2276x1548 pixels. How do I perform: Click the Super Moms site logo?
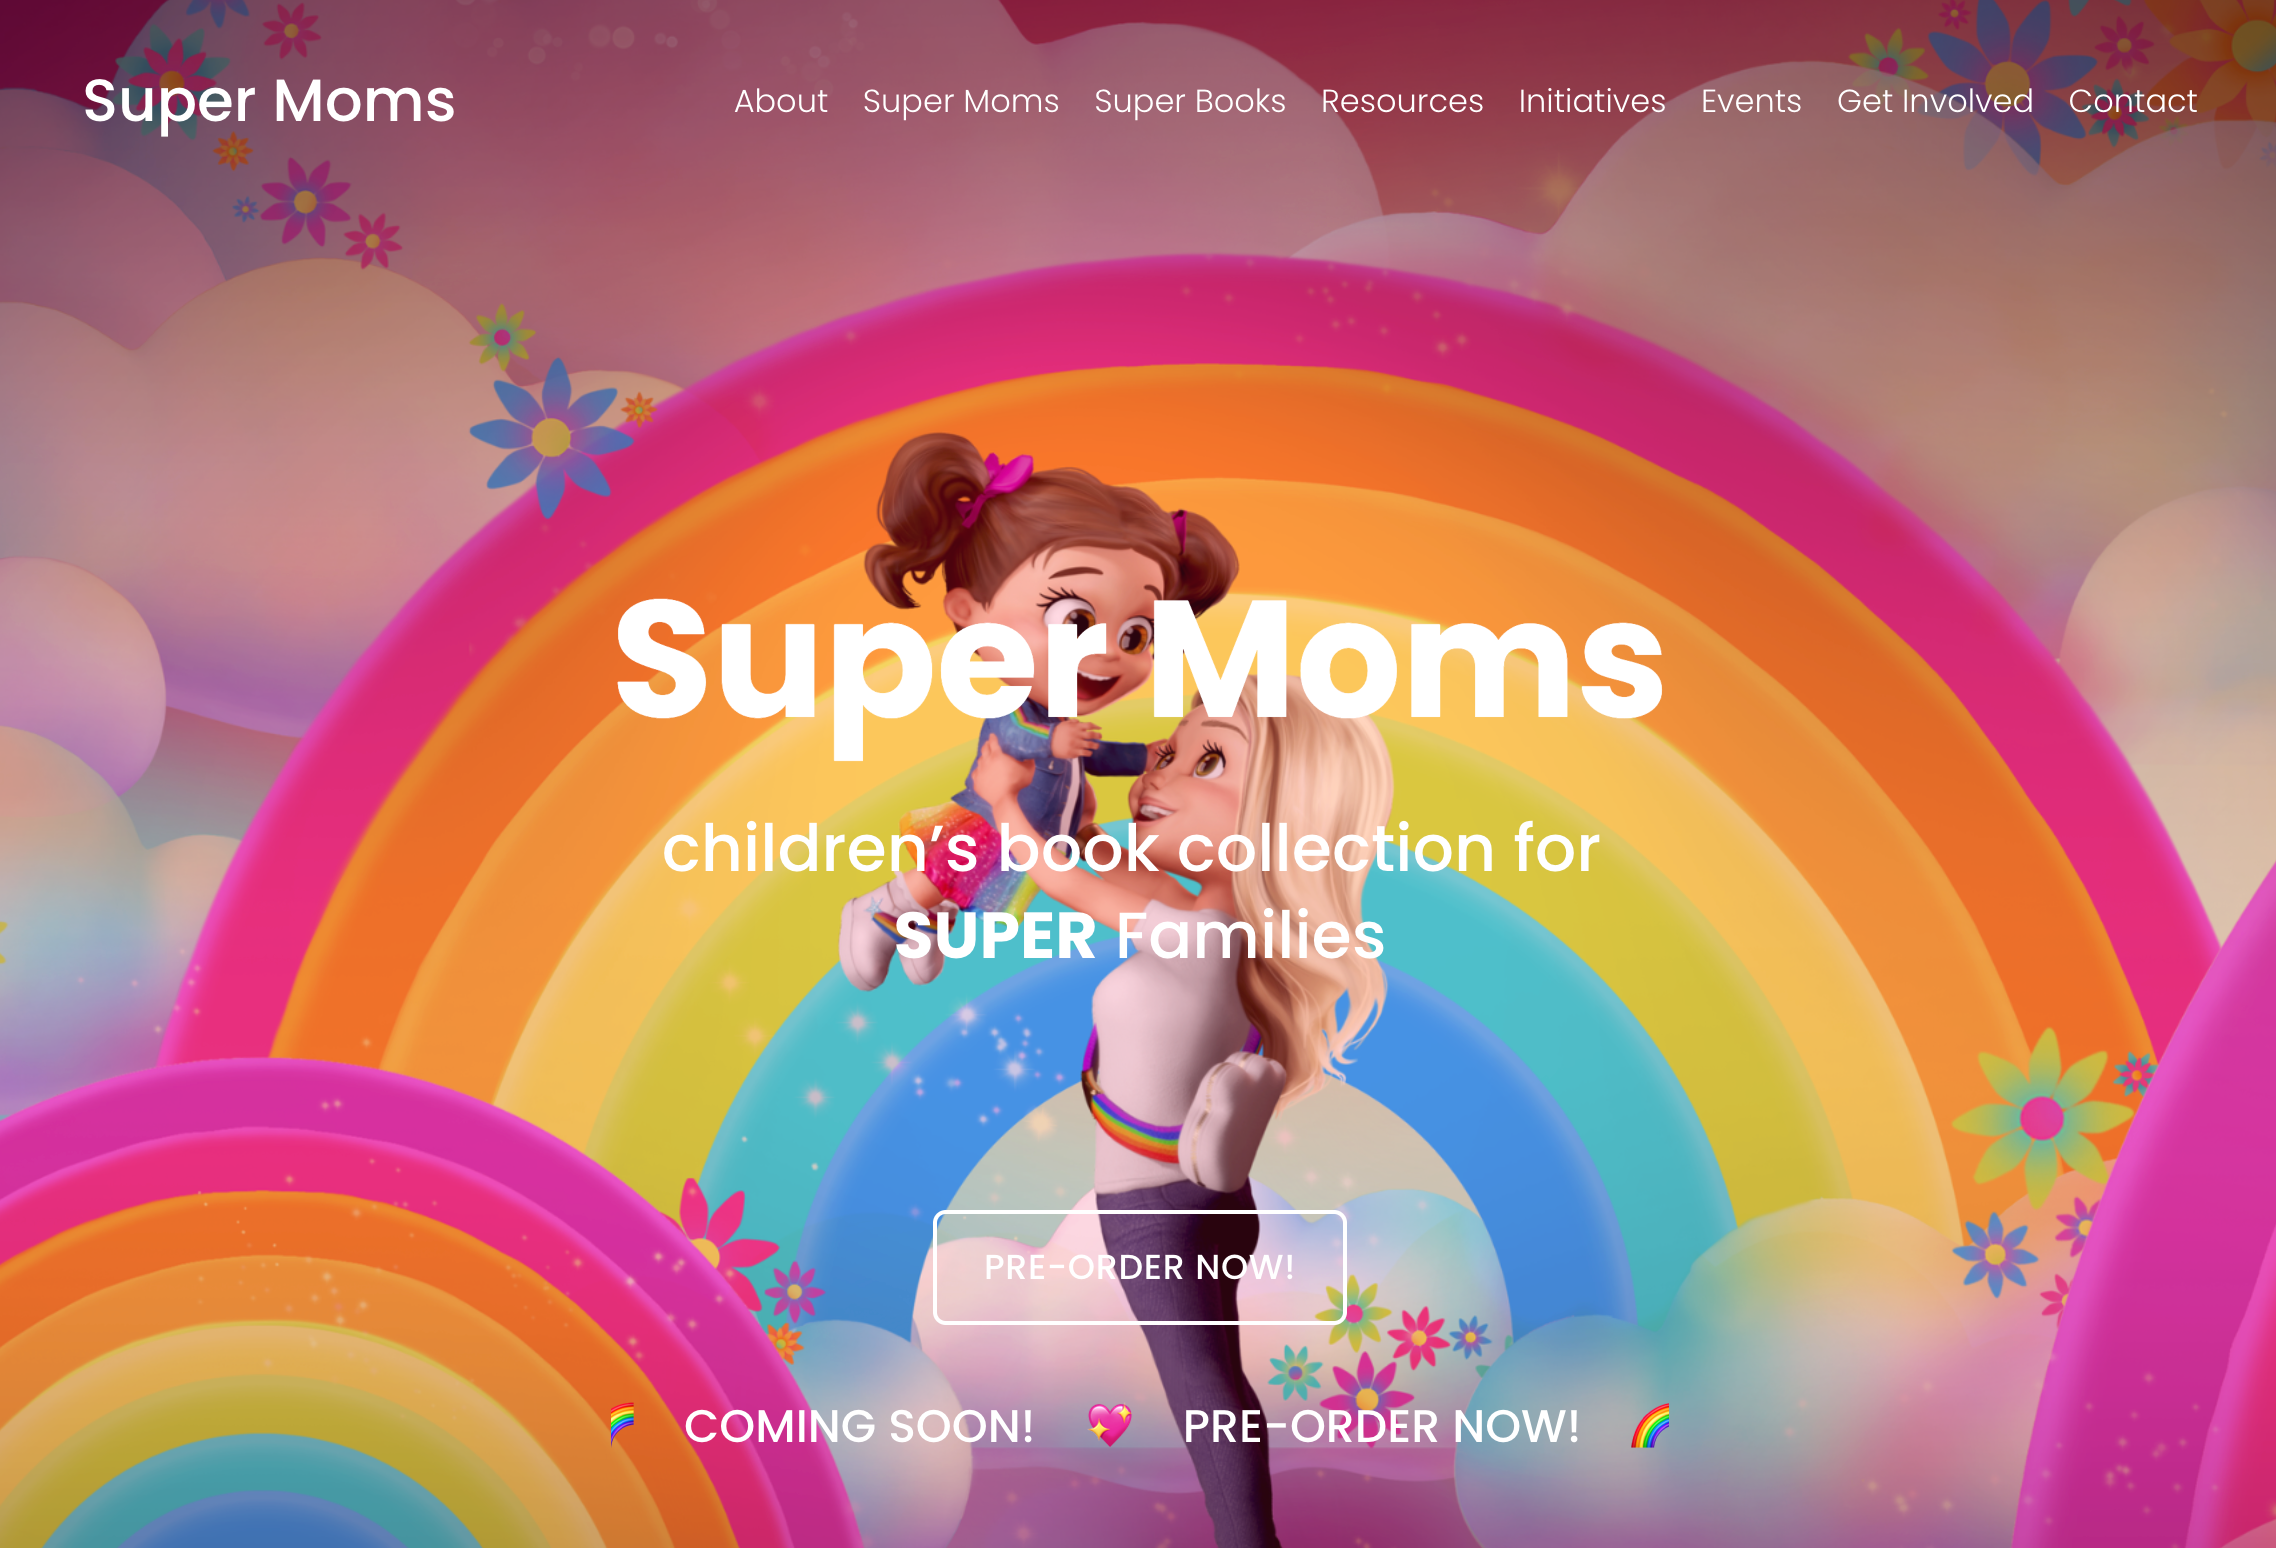269,101
